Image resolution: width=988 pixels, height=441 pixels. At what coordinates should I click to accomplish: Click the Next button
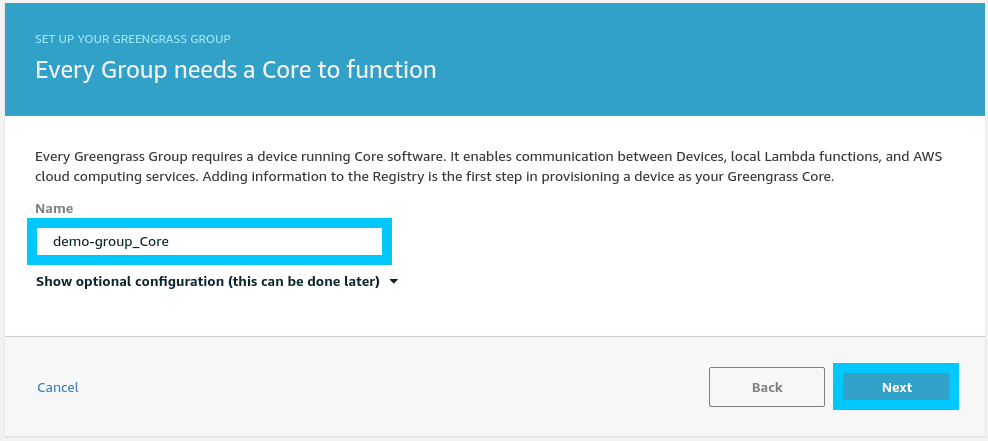[896, 387]
